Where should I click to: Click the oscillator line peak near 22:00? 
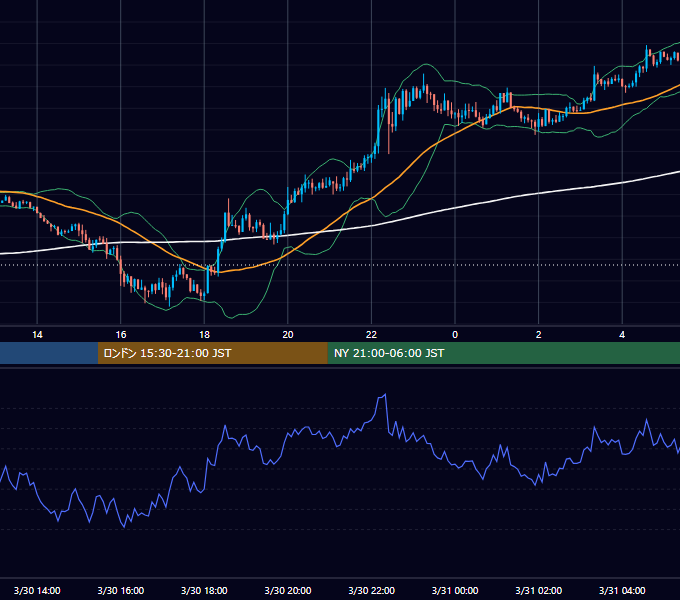(x=385, y=395)
